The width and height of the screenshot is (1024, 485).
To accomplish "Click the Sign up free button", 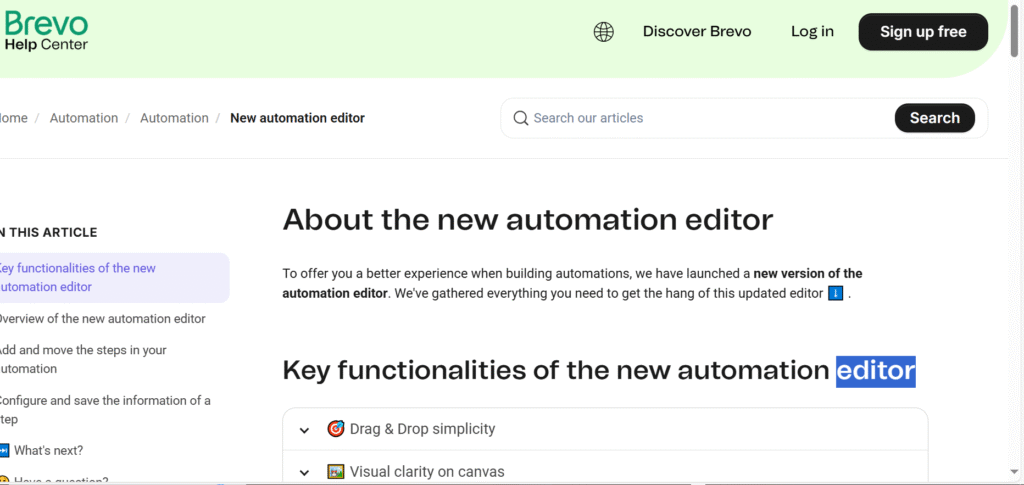I will [x=923, y=32].
